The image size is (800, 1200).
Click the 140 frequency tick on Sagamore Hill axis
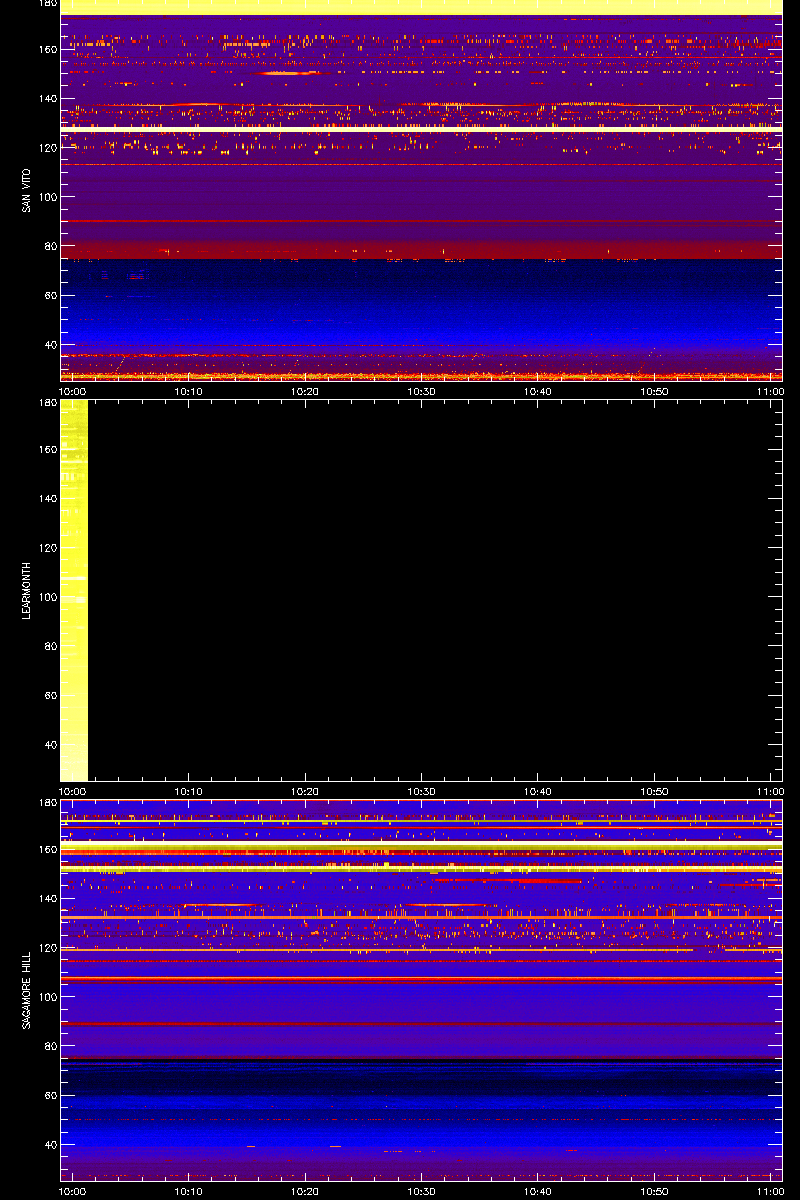[47, 899]
